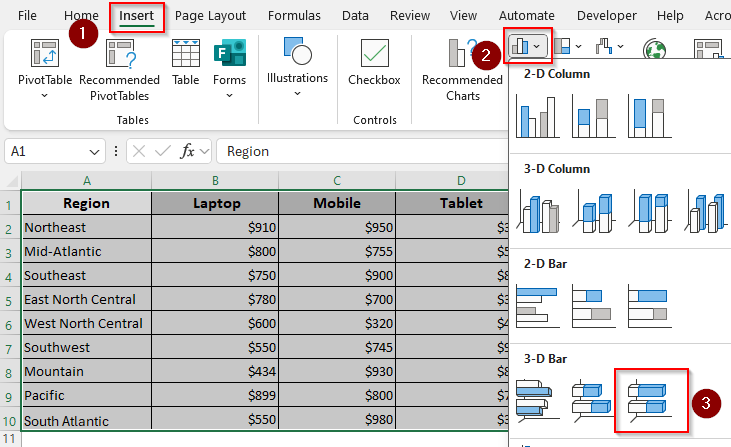The width and height of the screenshot is (731, 447).
Task: Select the Northeast cell
Action: point(87,227)
